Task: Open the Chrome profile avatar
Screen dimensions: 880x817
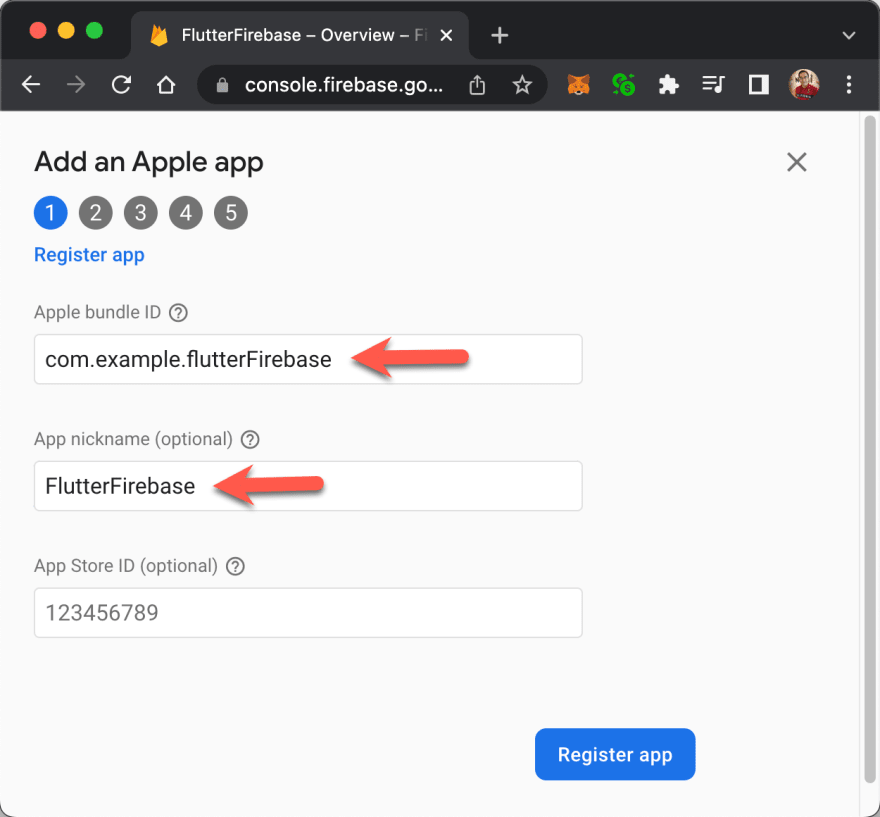Action: (804, 85)
